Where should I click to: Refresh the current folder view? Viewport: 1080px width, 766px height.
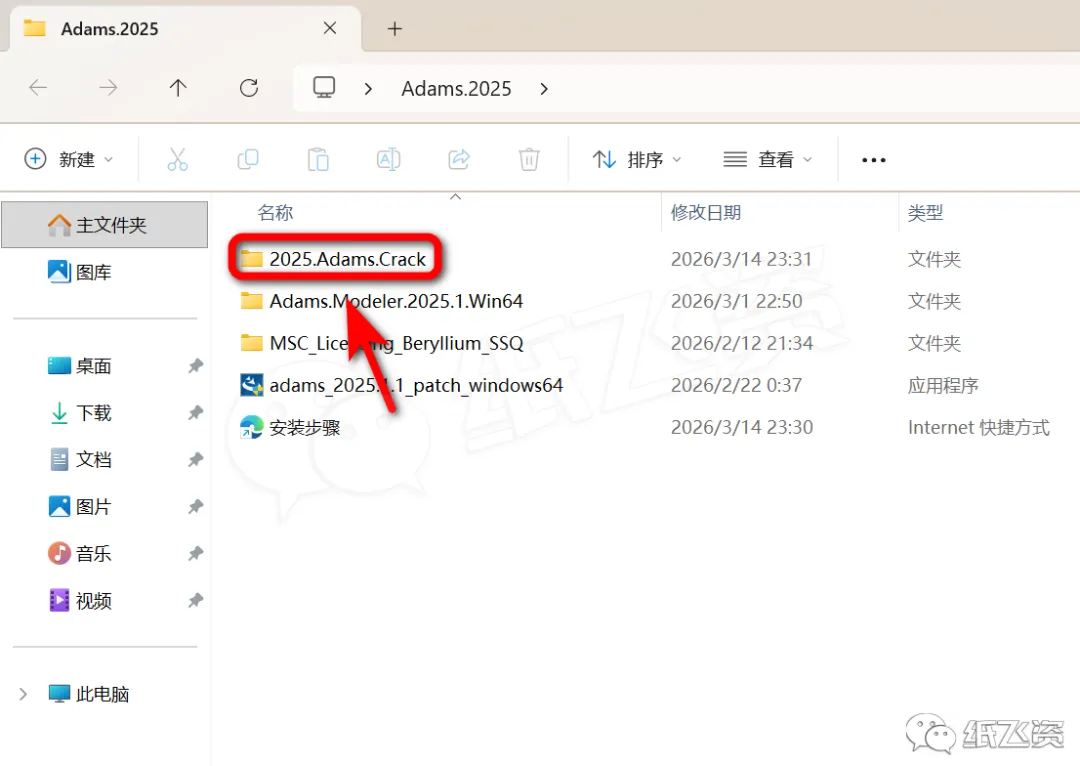click(x=249, y=87)
